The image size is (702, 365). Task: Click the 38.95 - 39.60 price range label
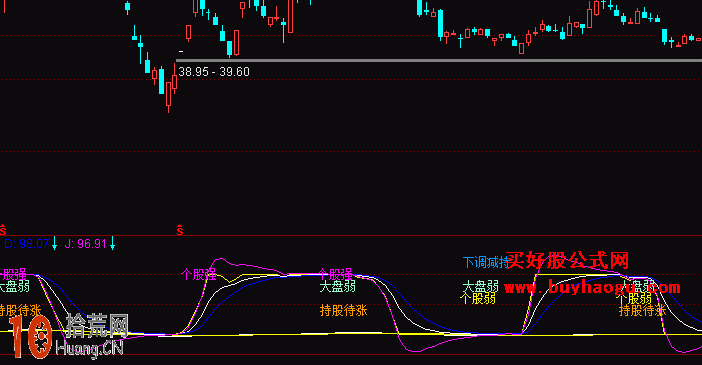[x=214, y=72]
